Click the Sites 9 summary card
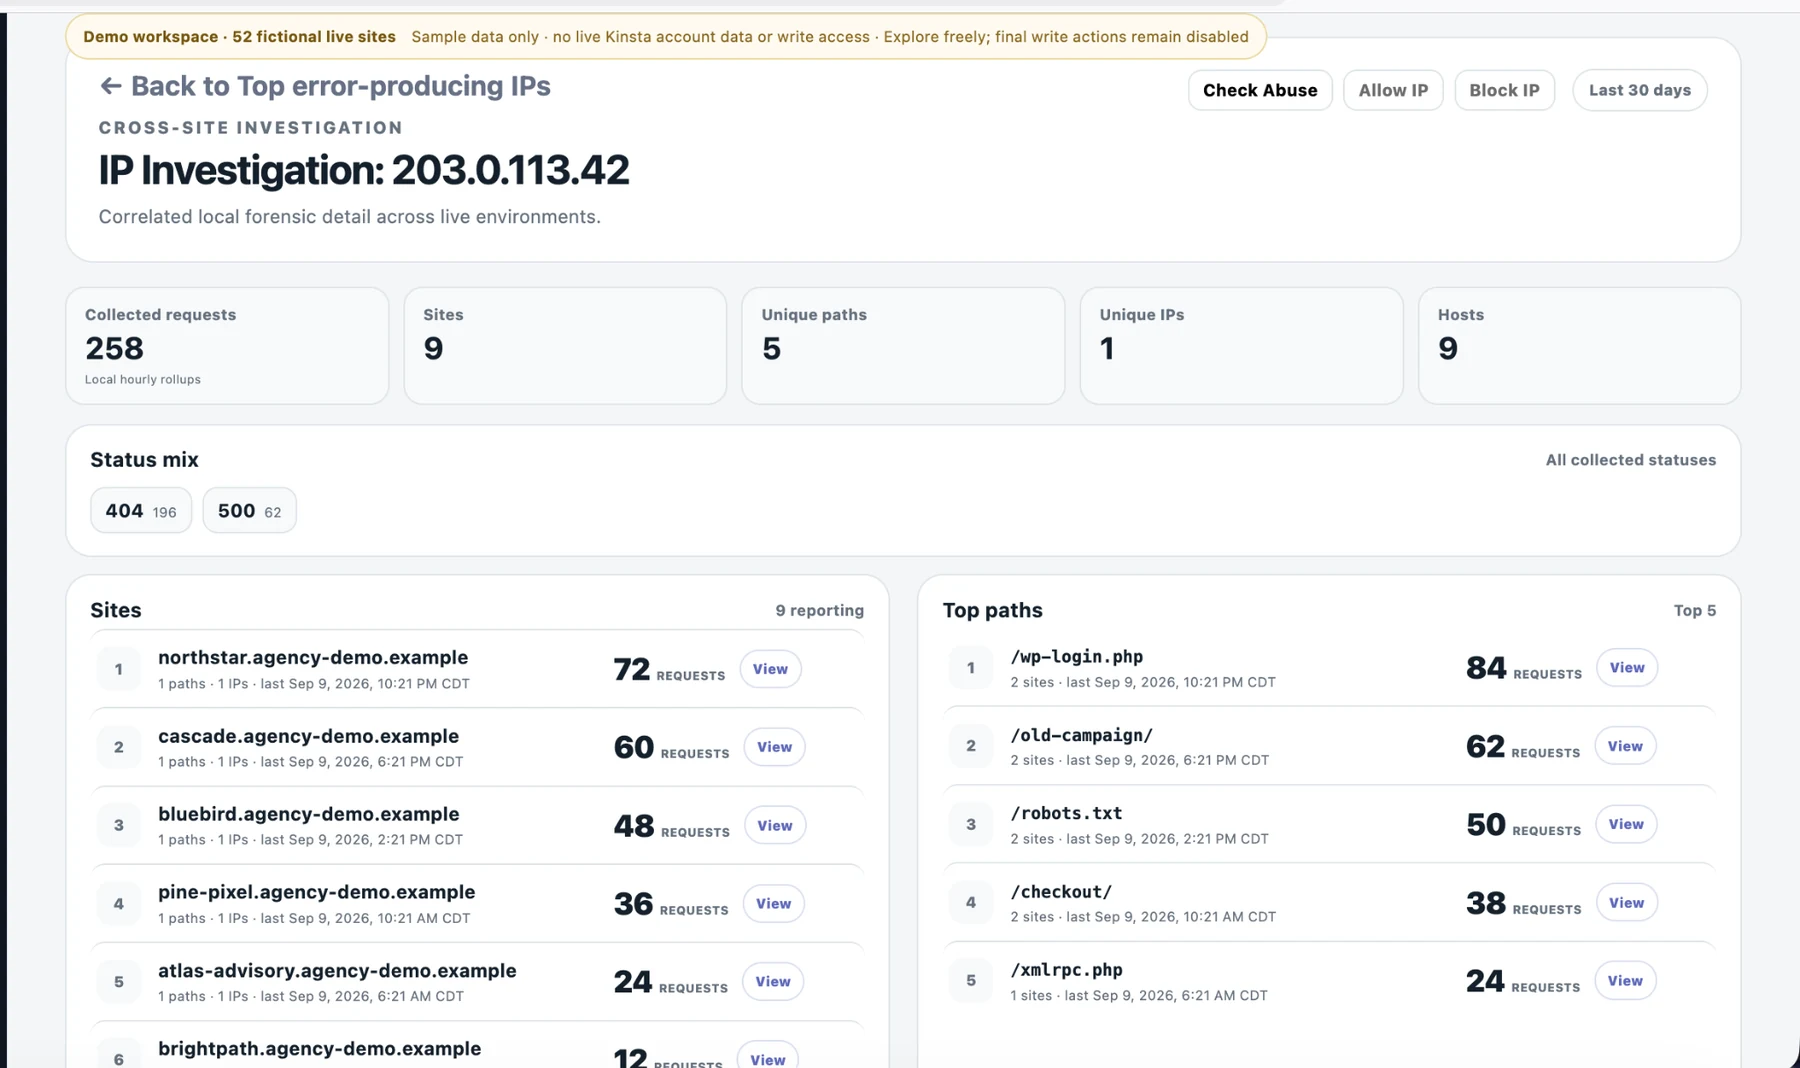This screenshot has height=1068, width=1800. (565, 346)
